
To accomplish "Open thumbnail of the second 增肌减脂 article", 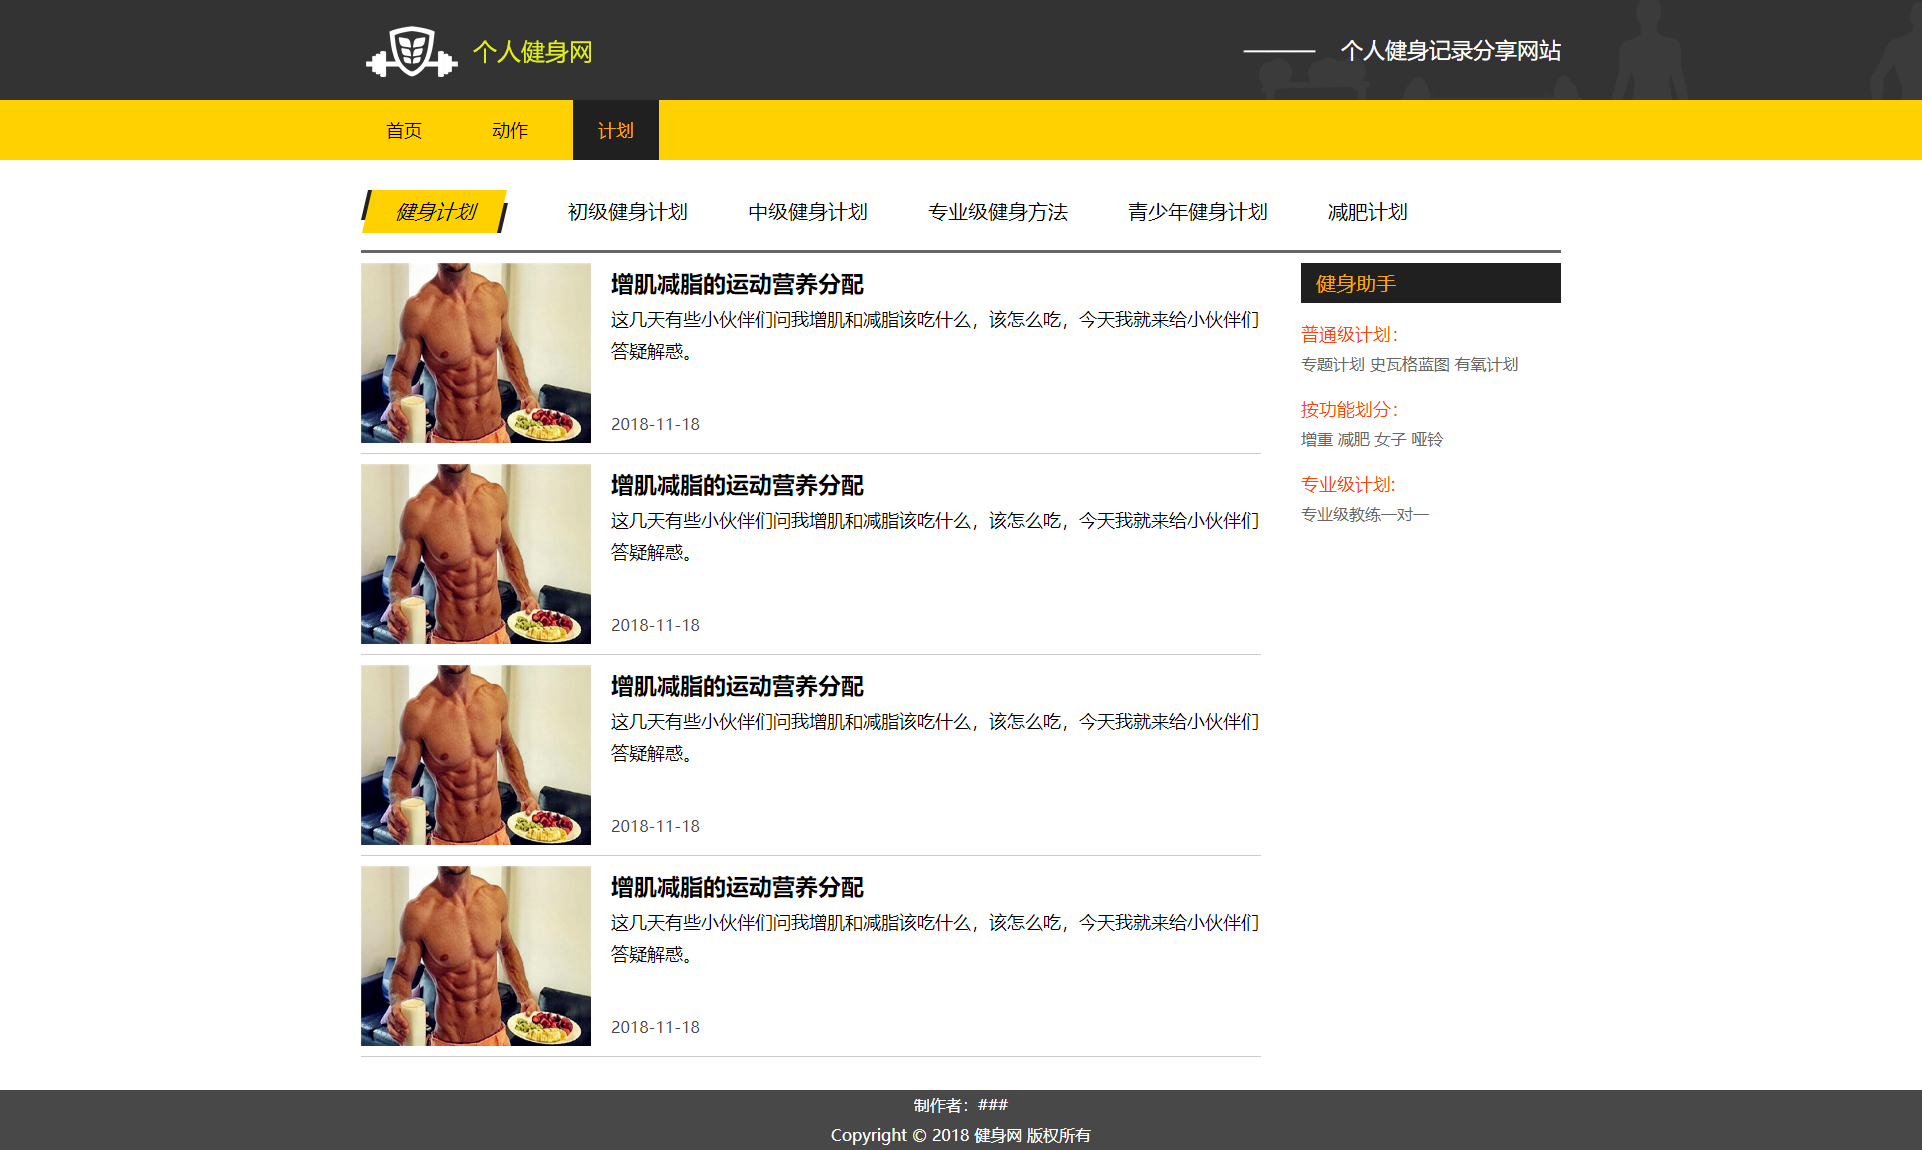I will [x=476, y=554].
